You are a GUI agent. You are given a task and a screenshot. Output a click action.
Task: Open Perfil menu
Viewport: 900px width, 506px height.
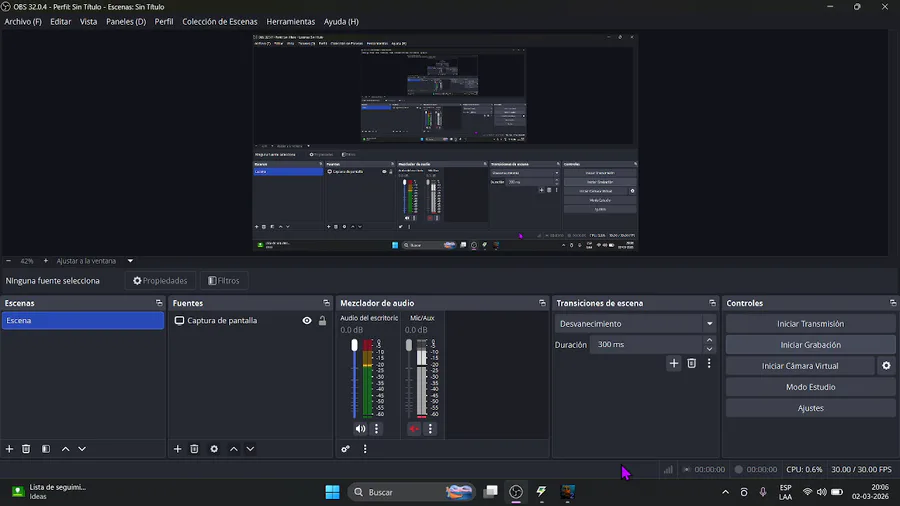point(164,22)
